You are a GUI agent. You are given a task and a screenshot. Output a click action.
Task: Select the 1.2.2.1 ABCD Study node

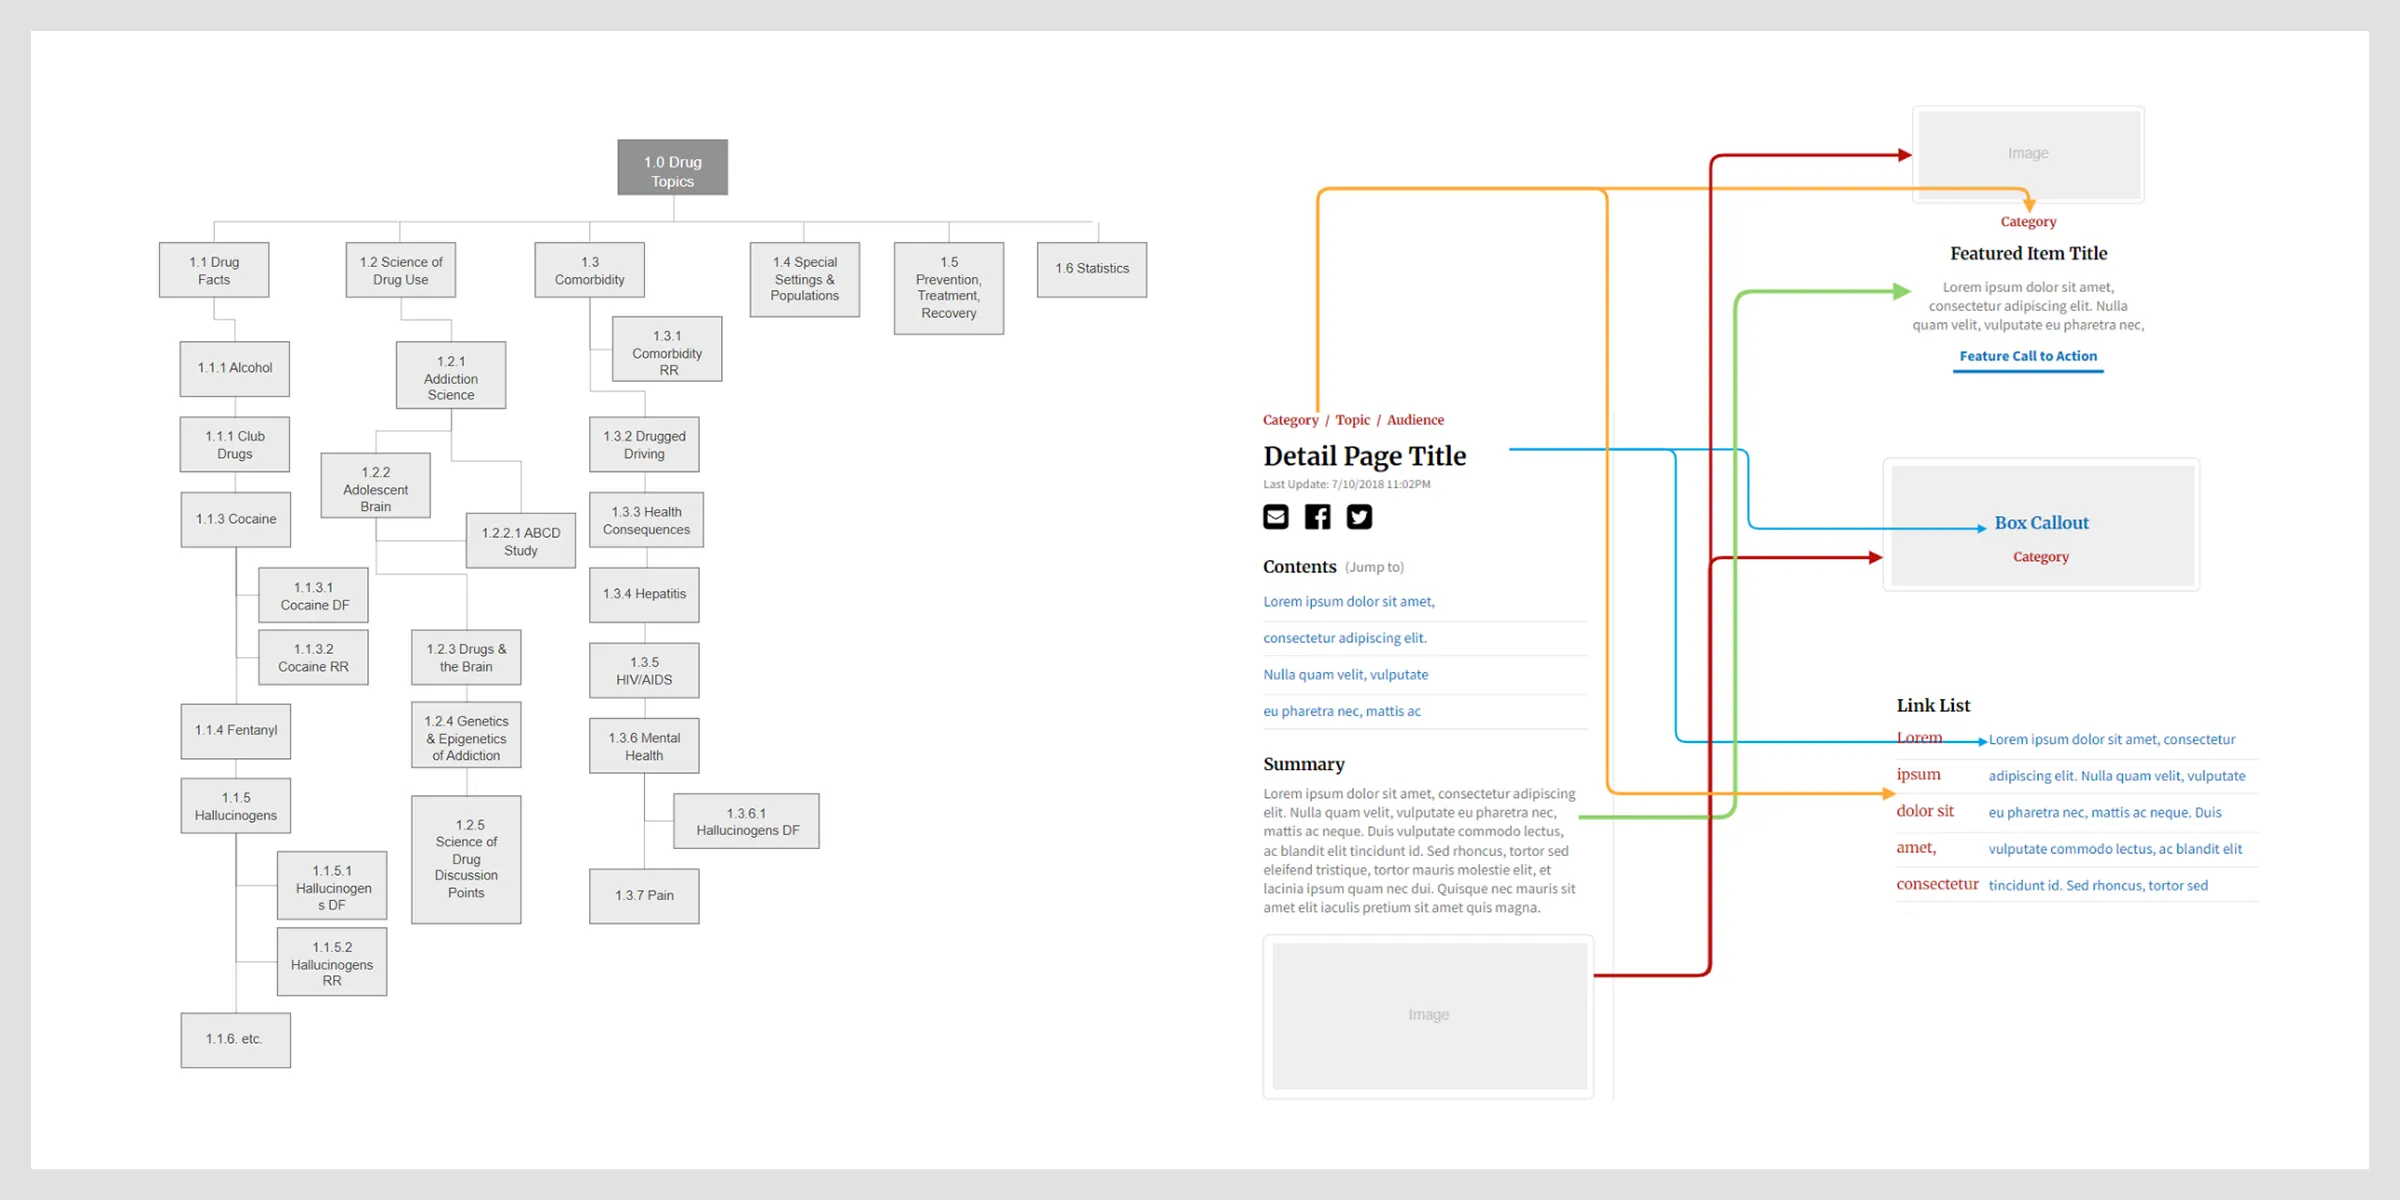tap(520, 540)
